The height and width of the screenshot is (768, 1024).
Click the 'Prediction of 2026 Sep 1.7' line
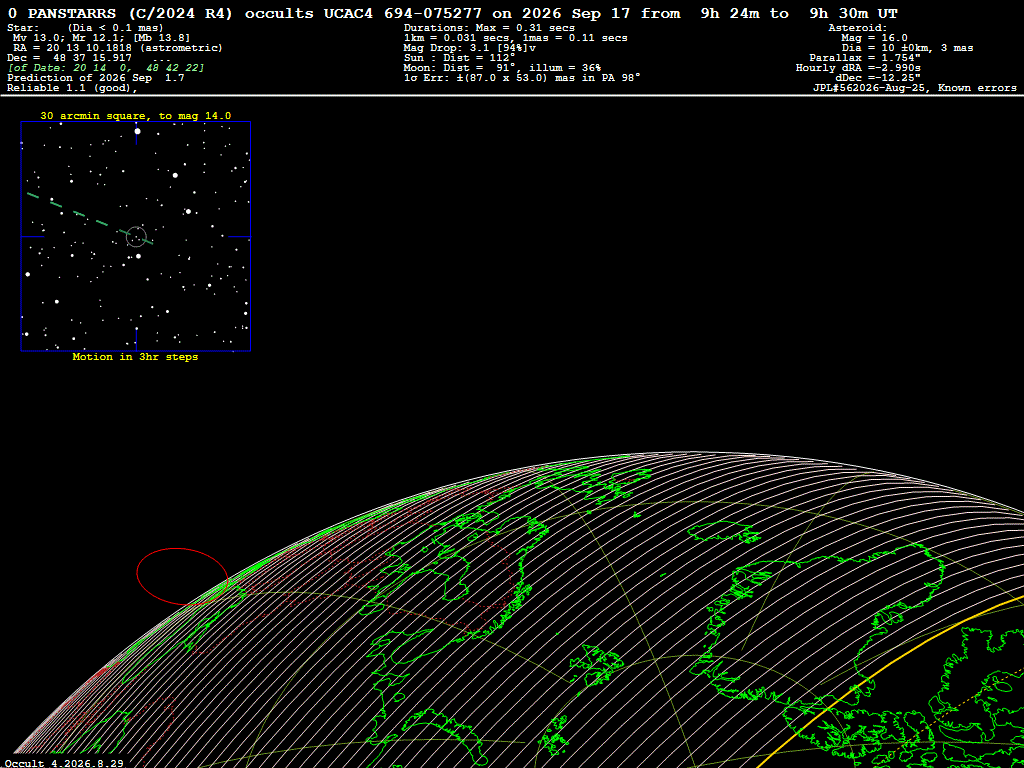click(96, 78)
